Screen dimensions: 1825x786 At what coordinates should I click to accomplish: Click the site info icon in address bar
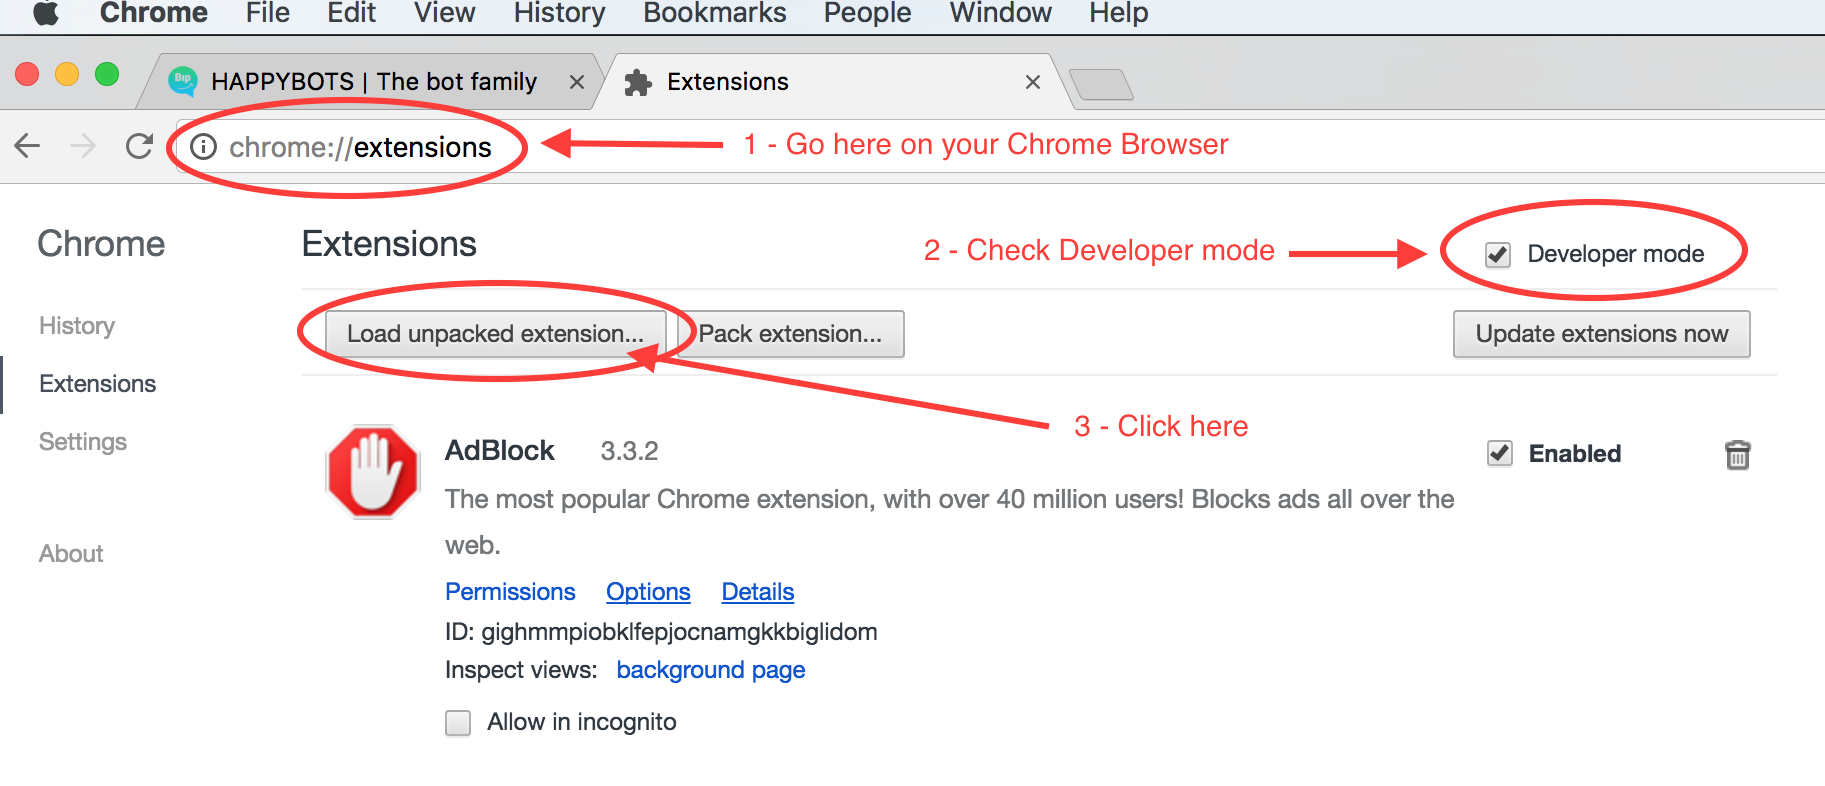[204, 147]
